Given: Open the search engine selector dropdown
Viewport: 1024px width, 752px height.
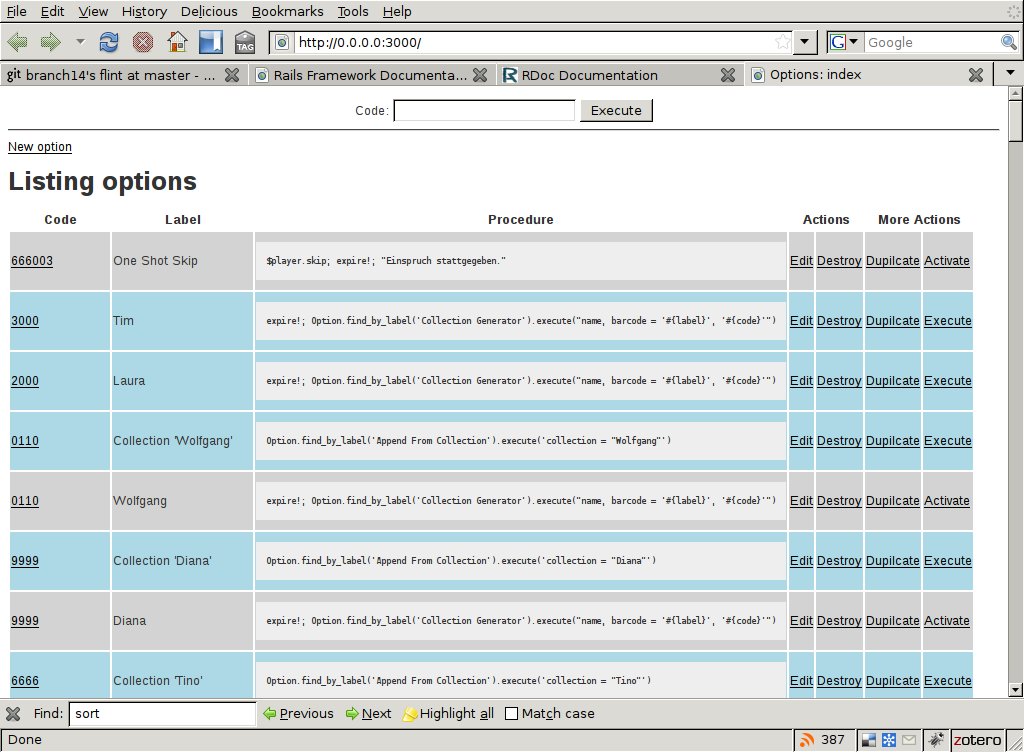Looking at the screenshot, I should [844, 42].
